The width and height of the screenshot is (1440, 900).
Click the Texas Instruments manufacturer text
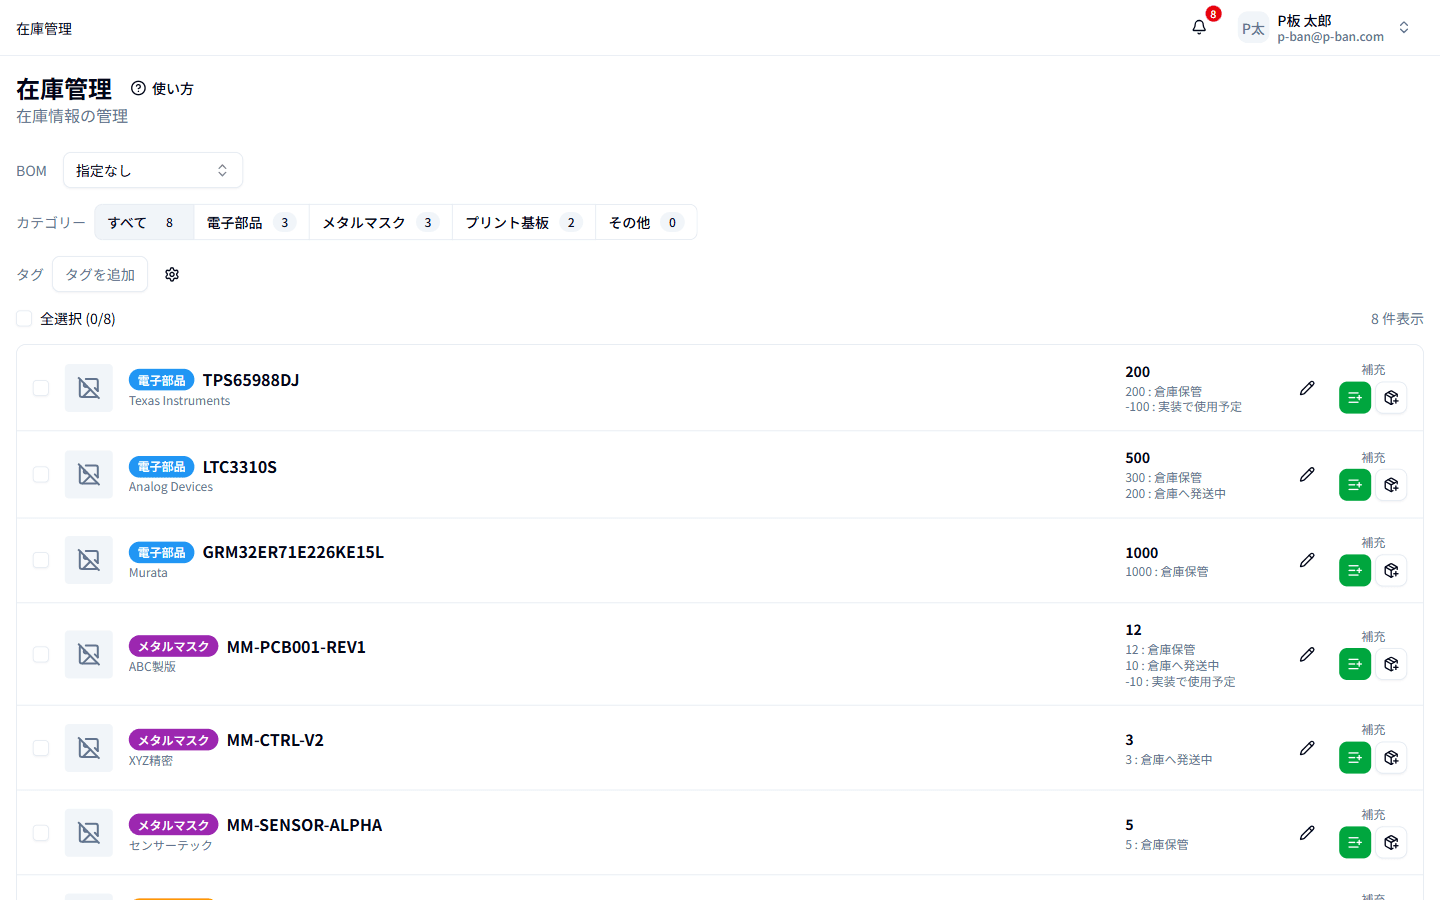pyautogui.click(x=179, y=401)
